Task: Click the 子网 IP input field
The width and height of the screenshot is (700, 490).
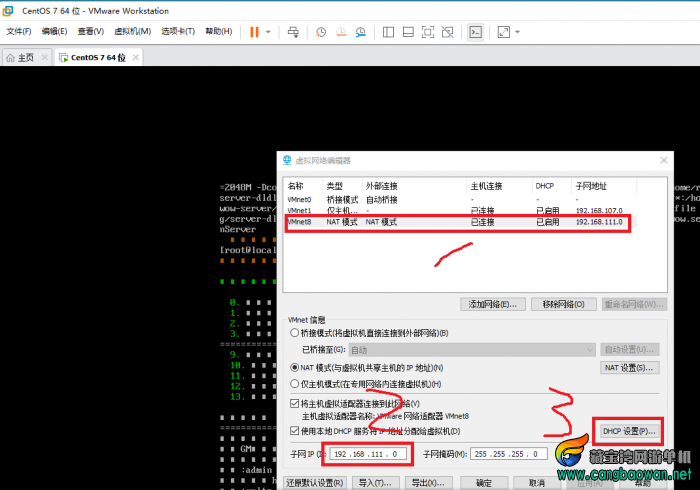Action: [x=368, y=454]
